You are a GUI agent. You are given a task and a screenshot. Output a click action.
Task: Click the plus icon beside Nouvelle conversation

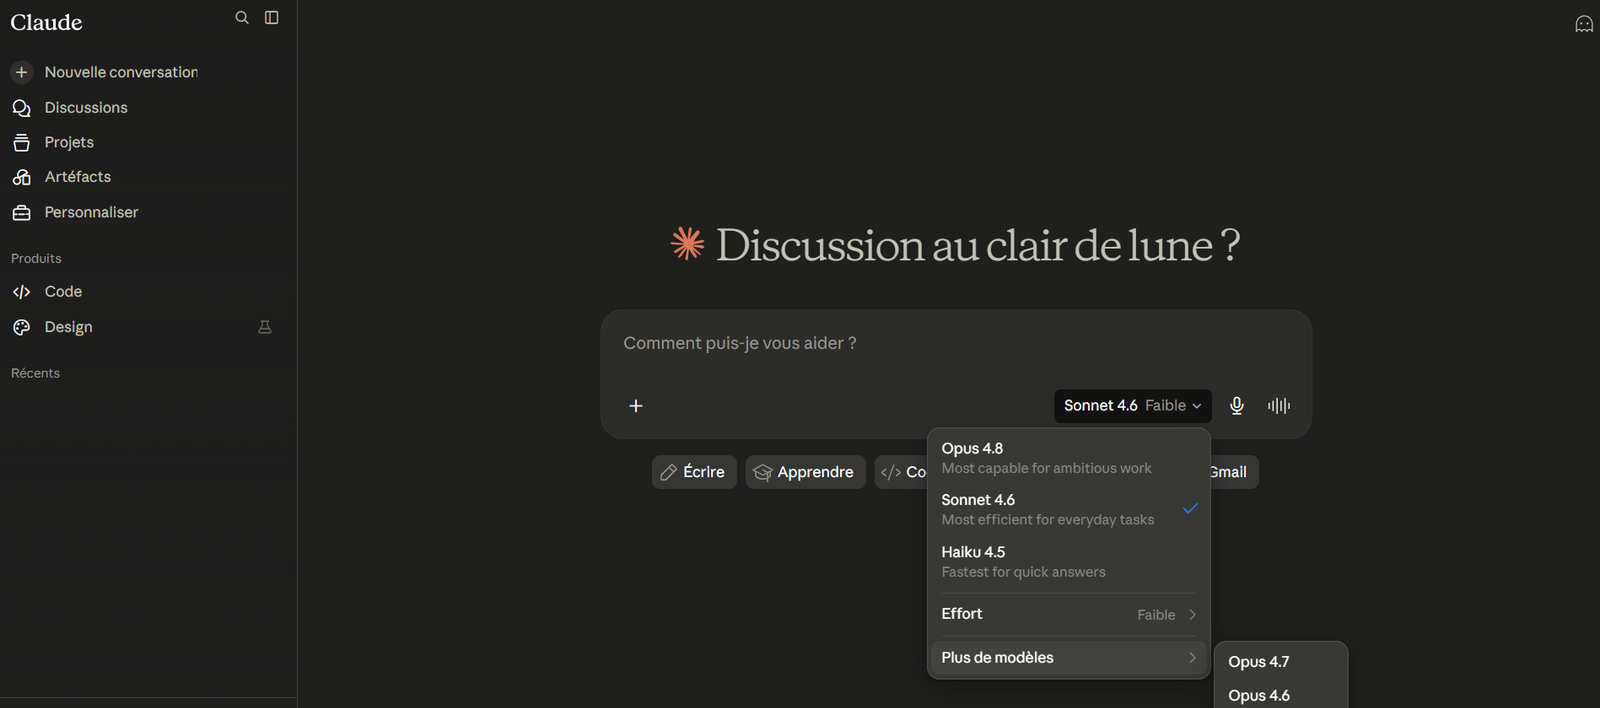pyautogui.click(x=21, y=72)
